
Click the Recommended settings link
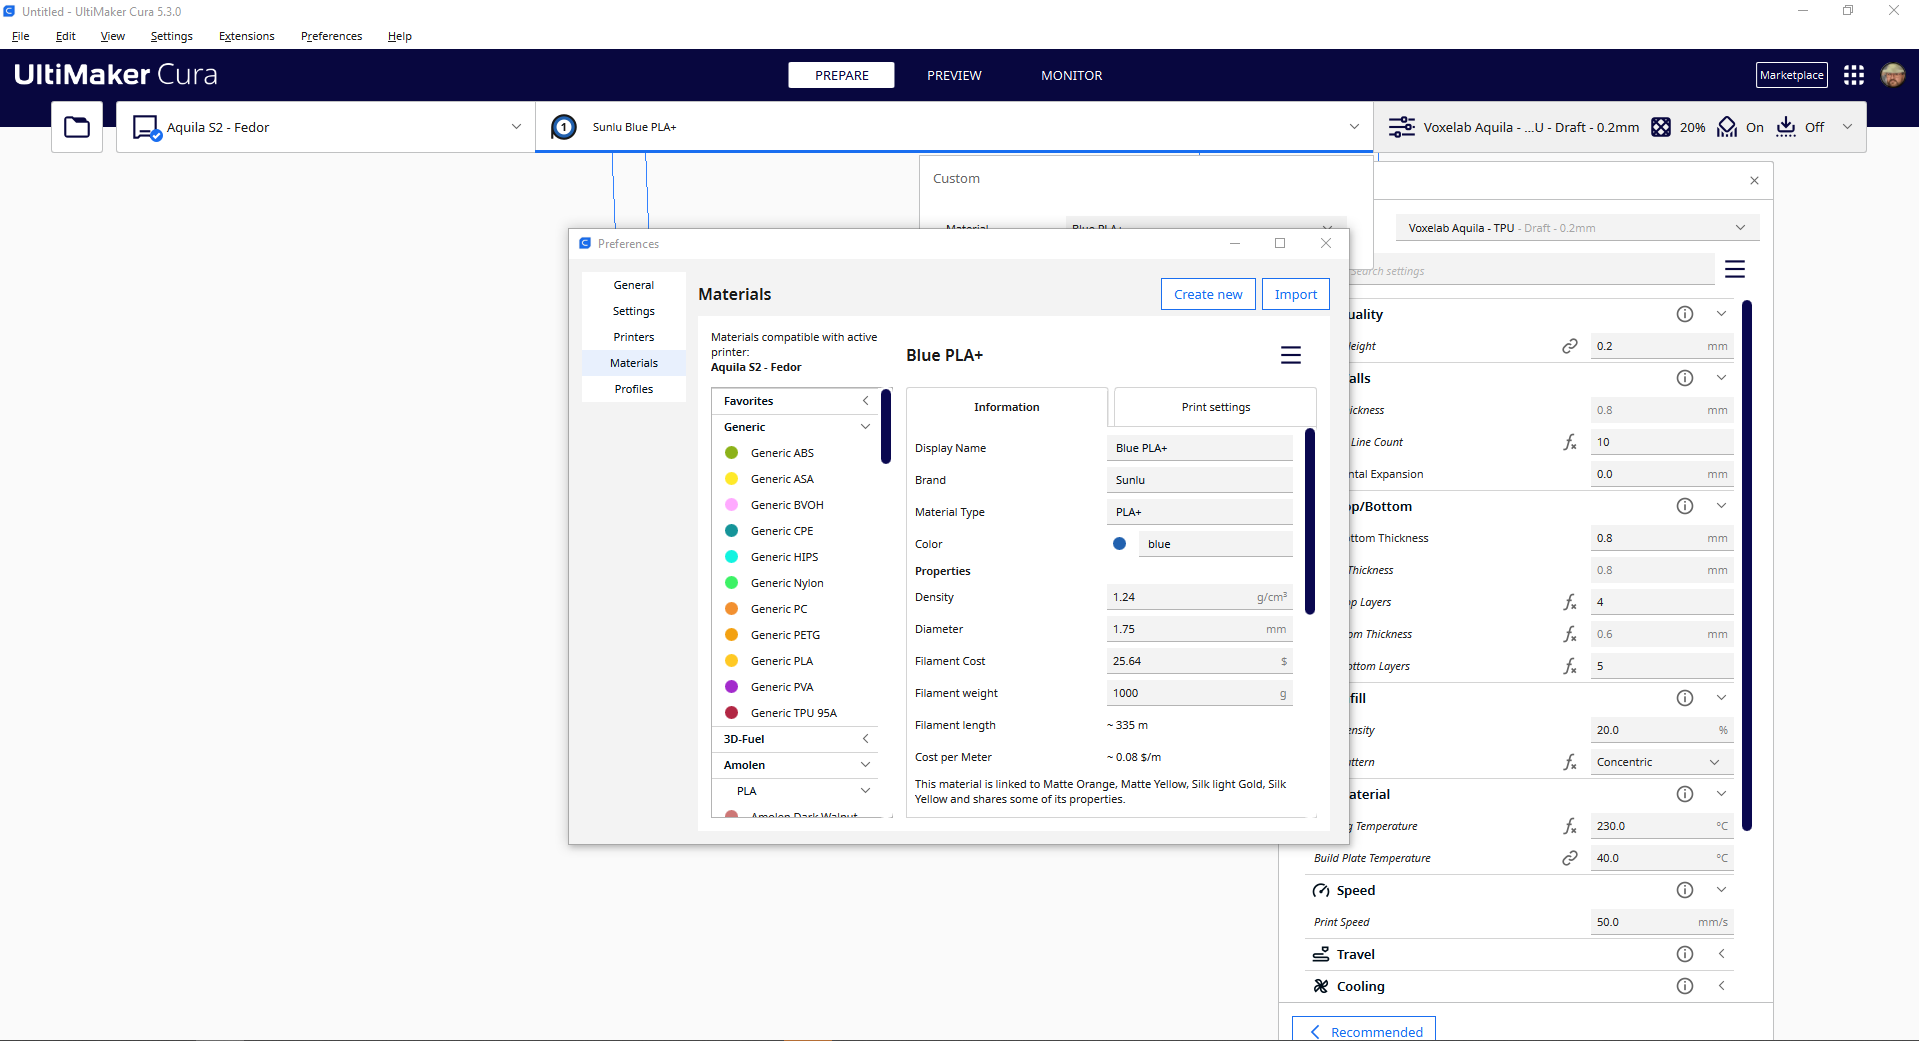(x=1363, y=1031)
